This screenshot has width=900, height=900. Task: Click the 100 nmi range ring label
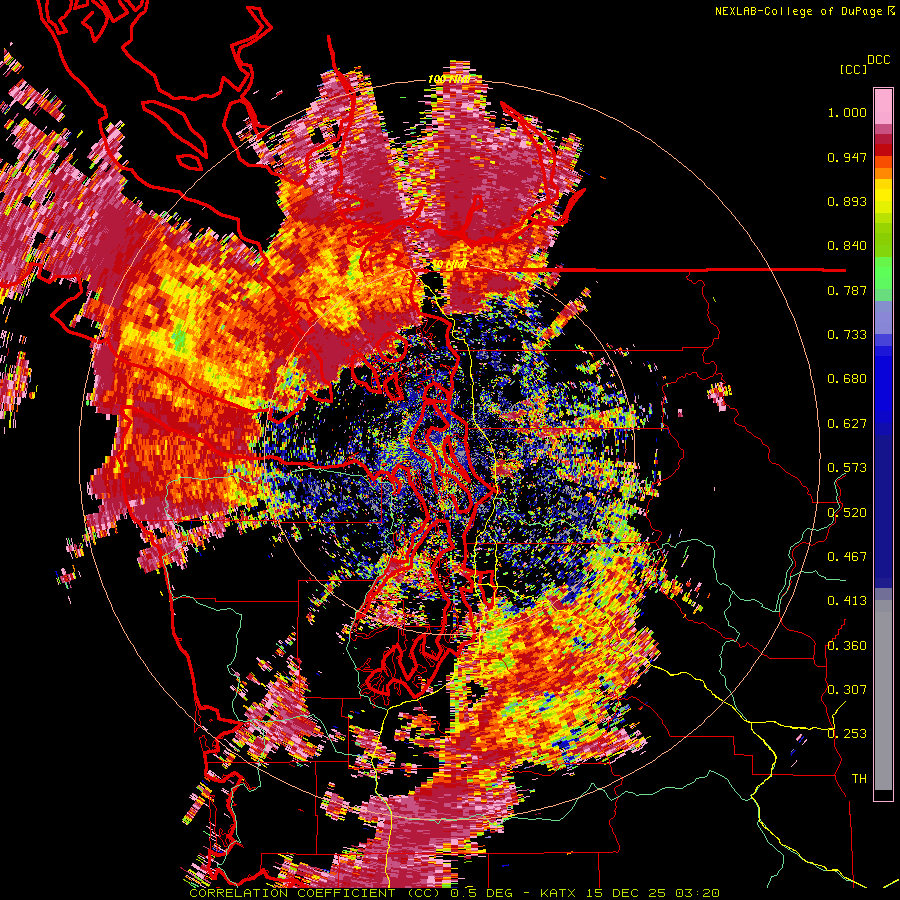coord(448,79)
